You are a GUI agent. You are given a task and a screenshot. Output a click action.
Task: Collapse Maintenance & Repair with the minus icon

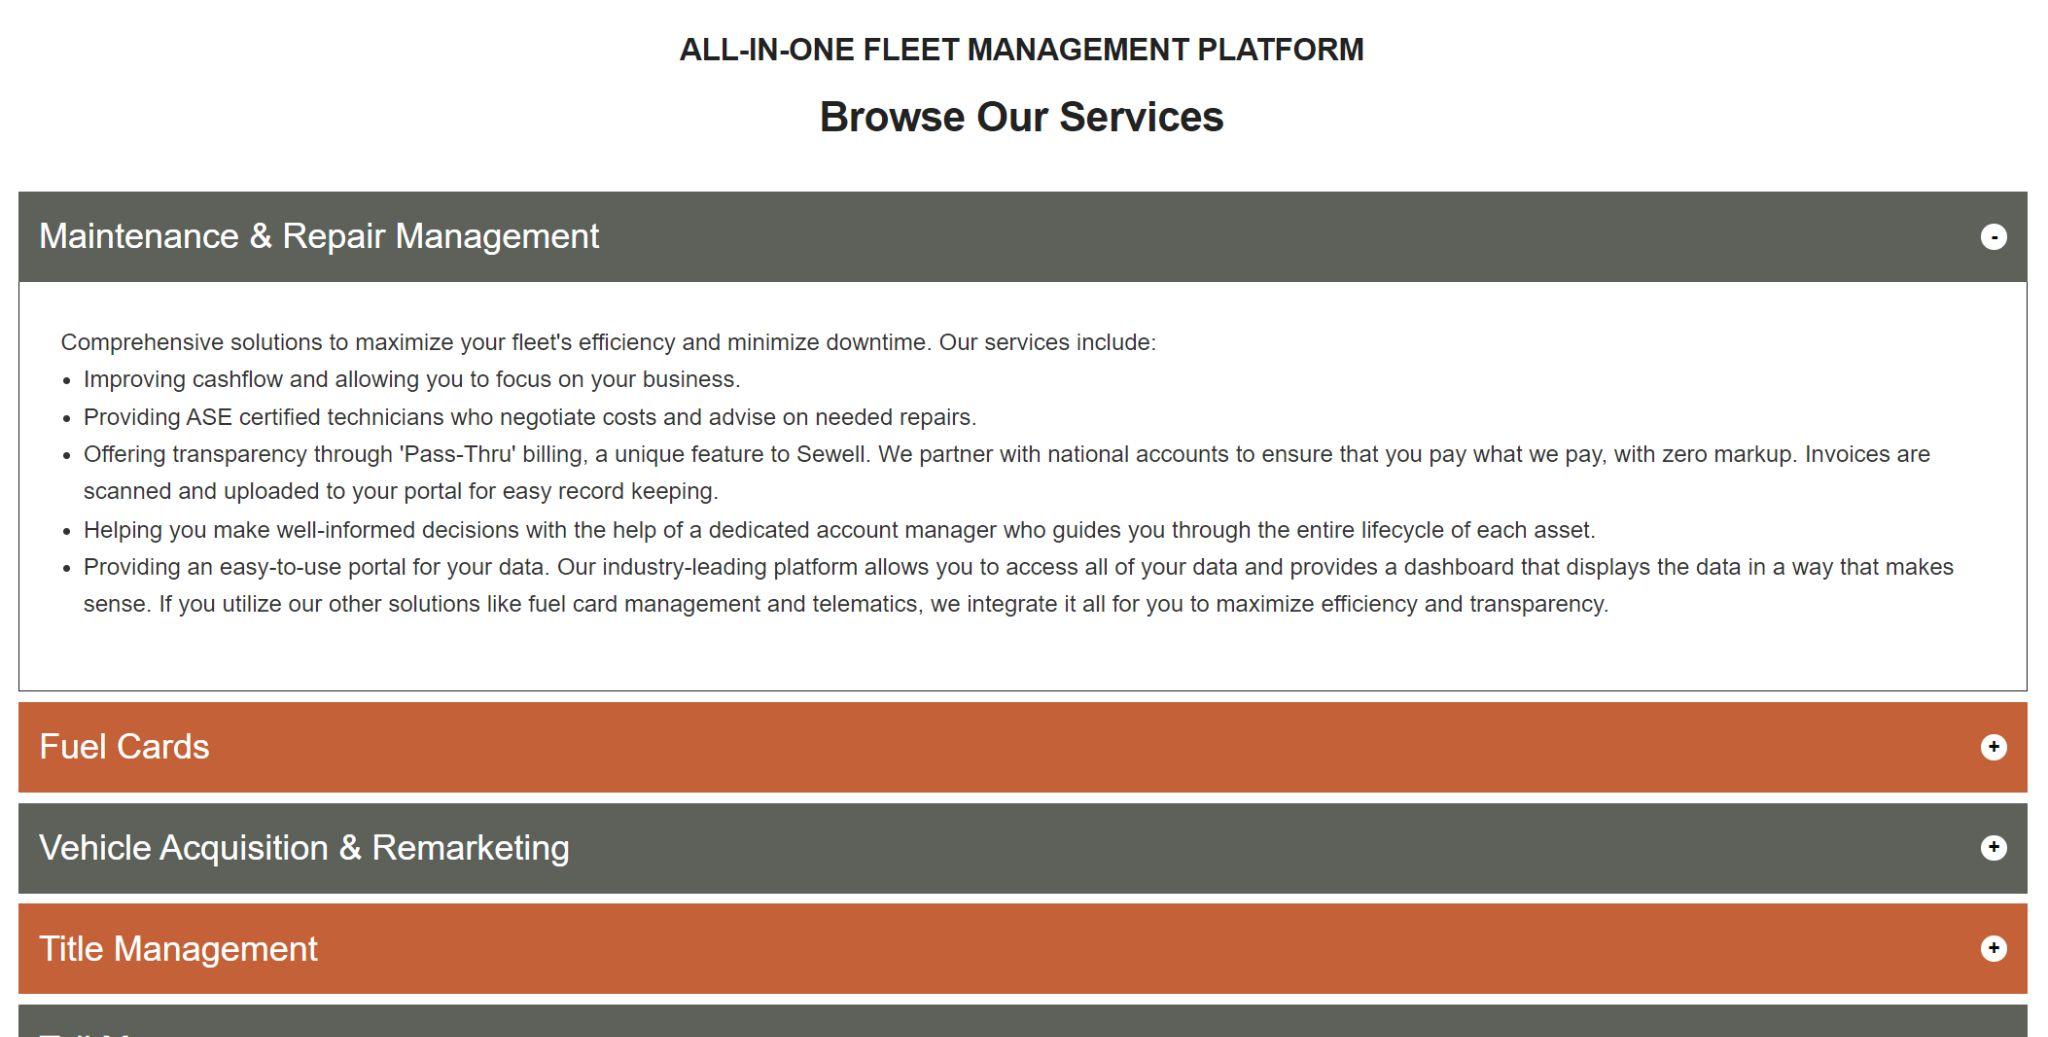[x=1993, y=237]
